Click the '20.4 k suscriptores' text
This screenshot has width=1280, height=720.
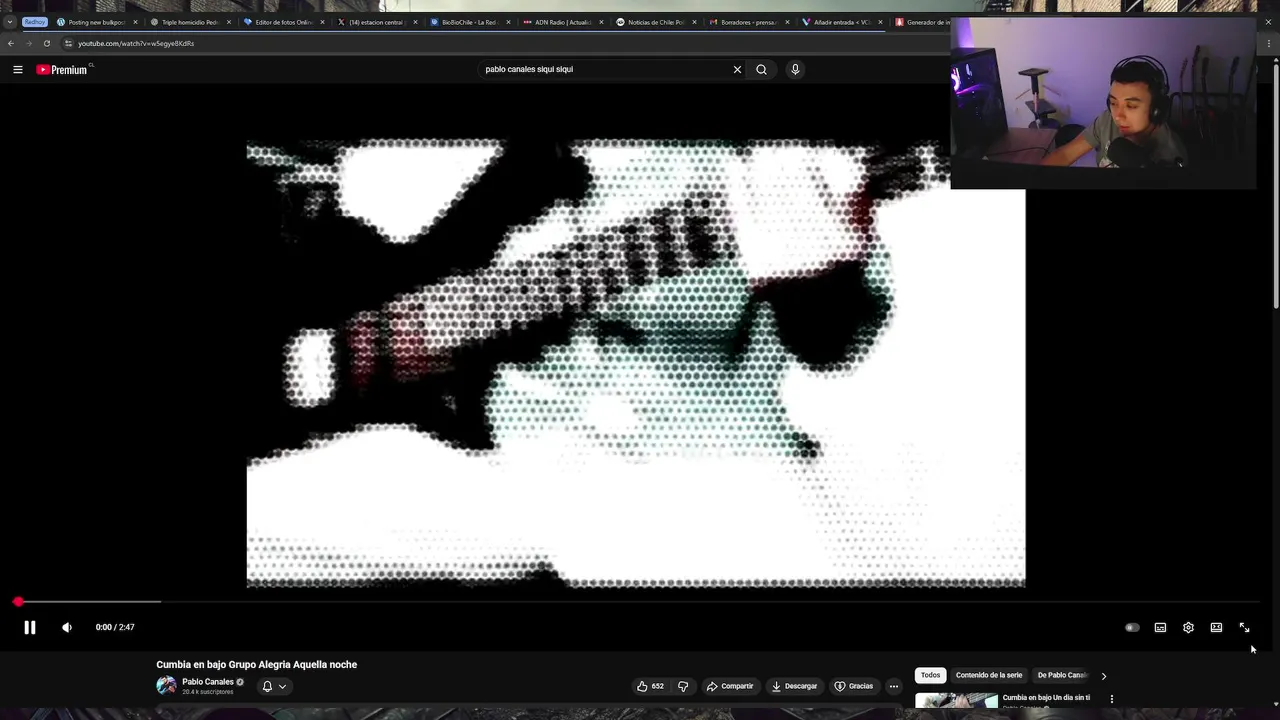(207, 692)
